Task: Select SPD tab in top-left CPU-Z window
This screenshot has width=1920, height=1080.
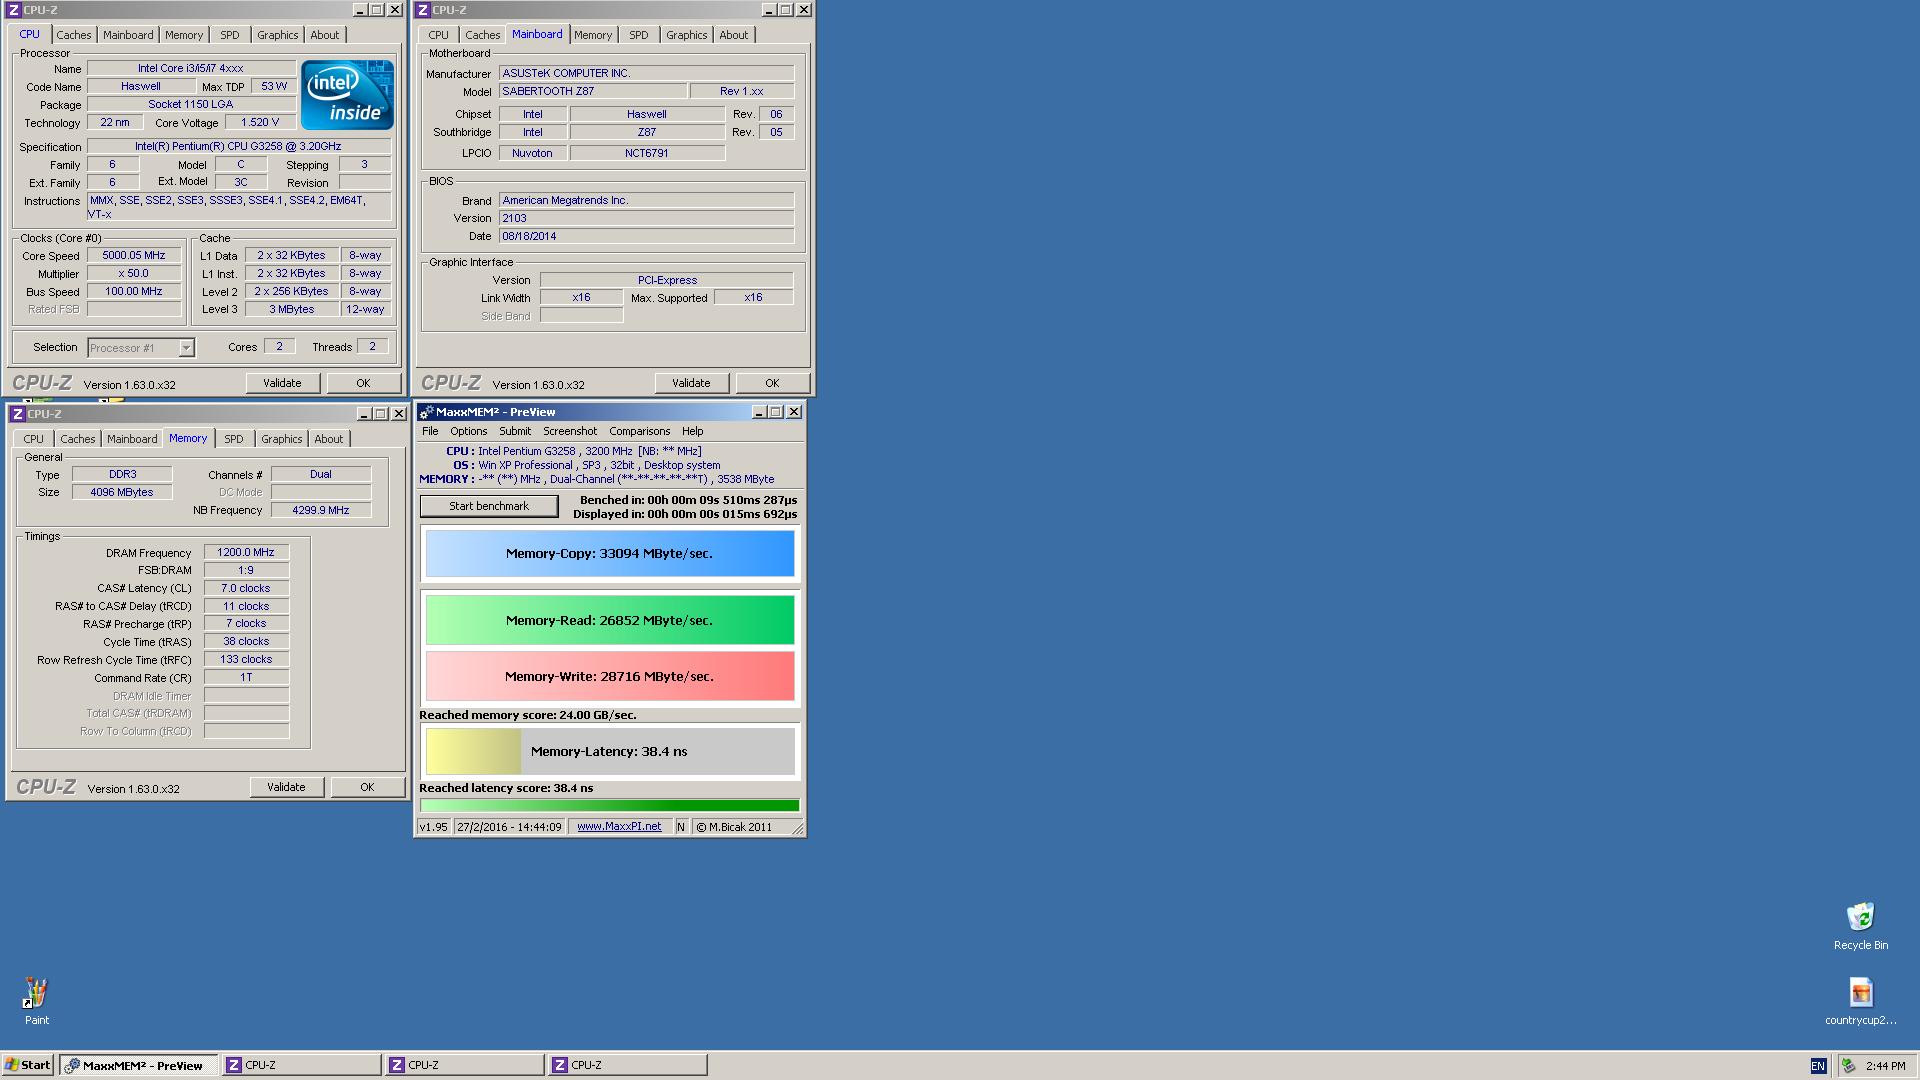Action: click(x=230, y=35)
